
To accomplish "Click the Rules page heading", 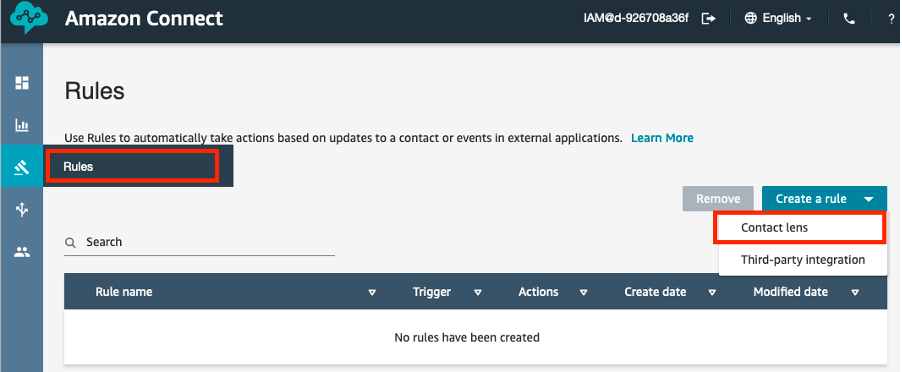I will tap(95, 91).
